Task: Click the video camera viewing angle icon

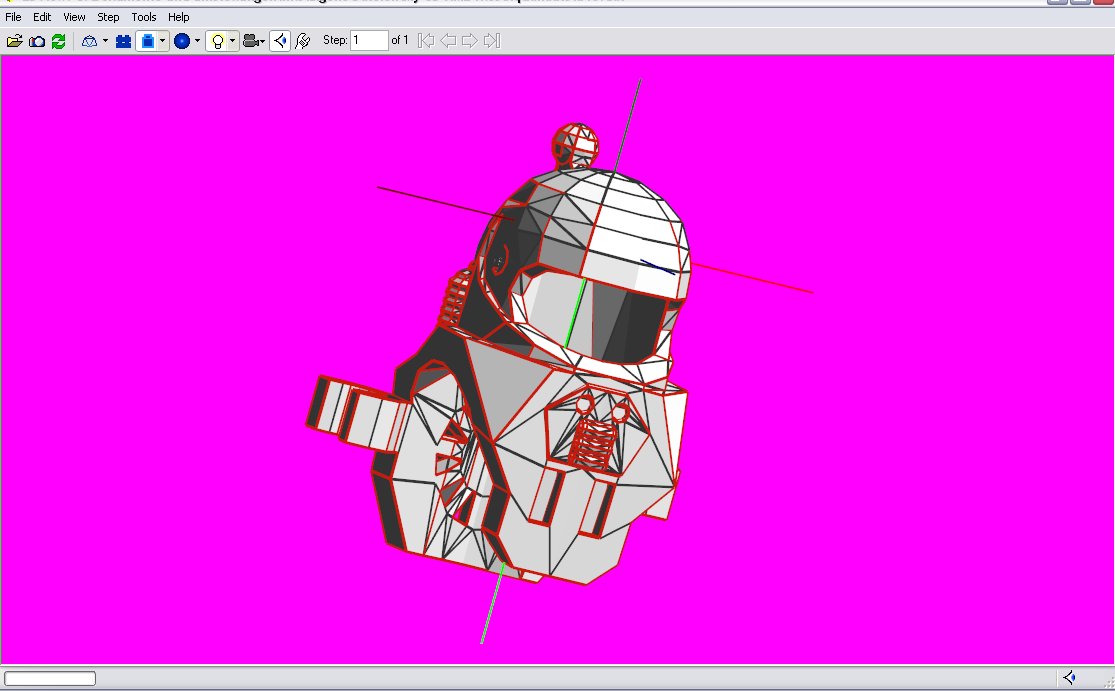Action: click(250, 41)
